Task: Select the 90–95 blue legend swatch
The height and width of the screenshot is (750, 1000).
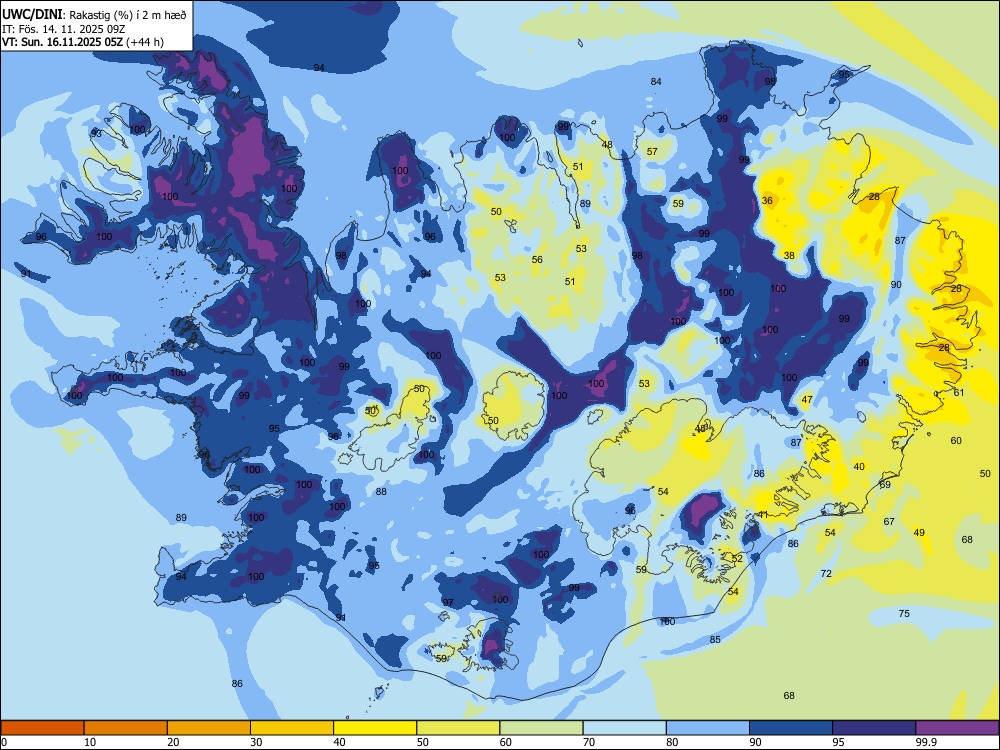Action: tap(791, 728)
